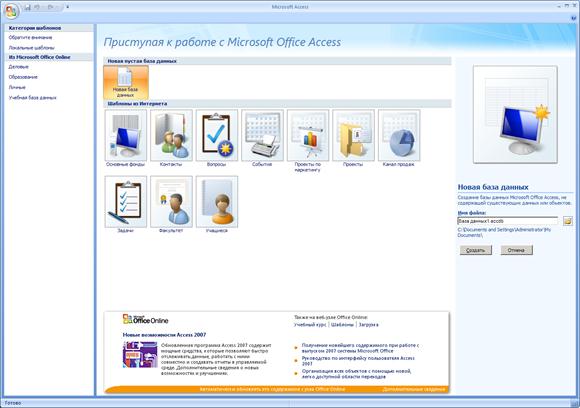The width and height of the screenshot is (580, 408).
Task: Choose the Задачи template
Action: pos(126,205)
